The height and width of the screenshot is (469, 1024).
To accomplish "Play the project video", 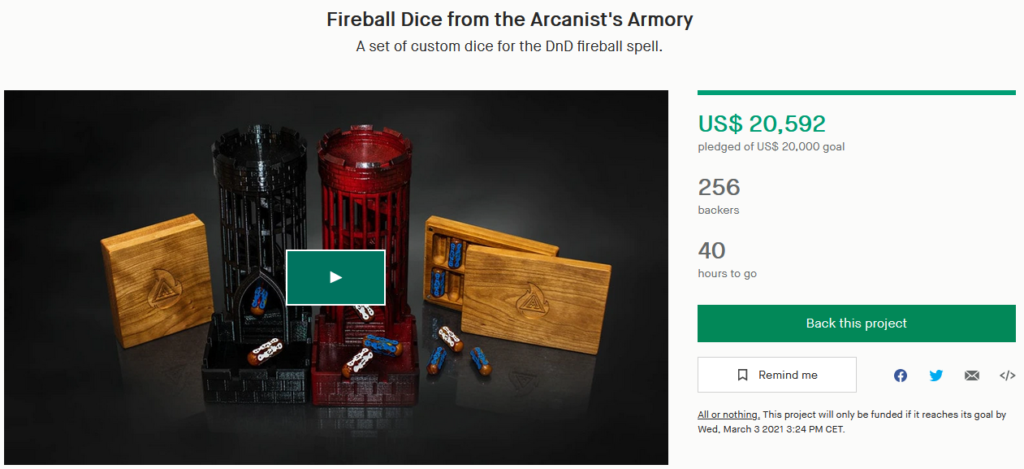I will [x=336, y=277].
